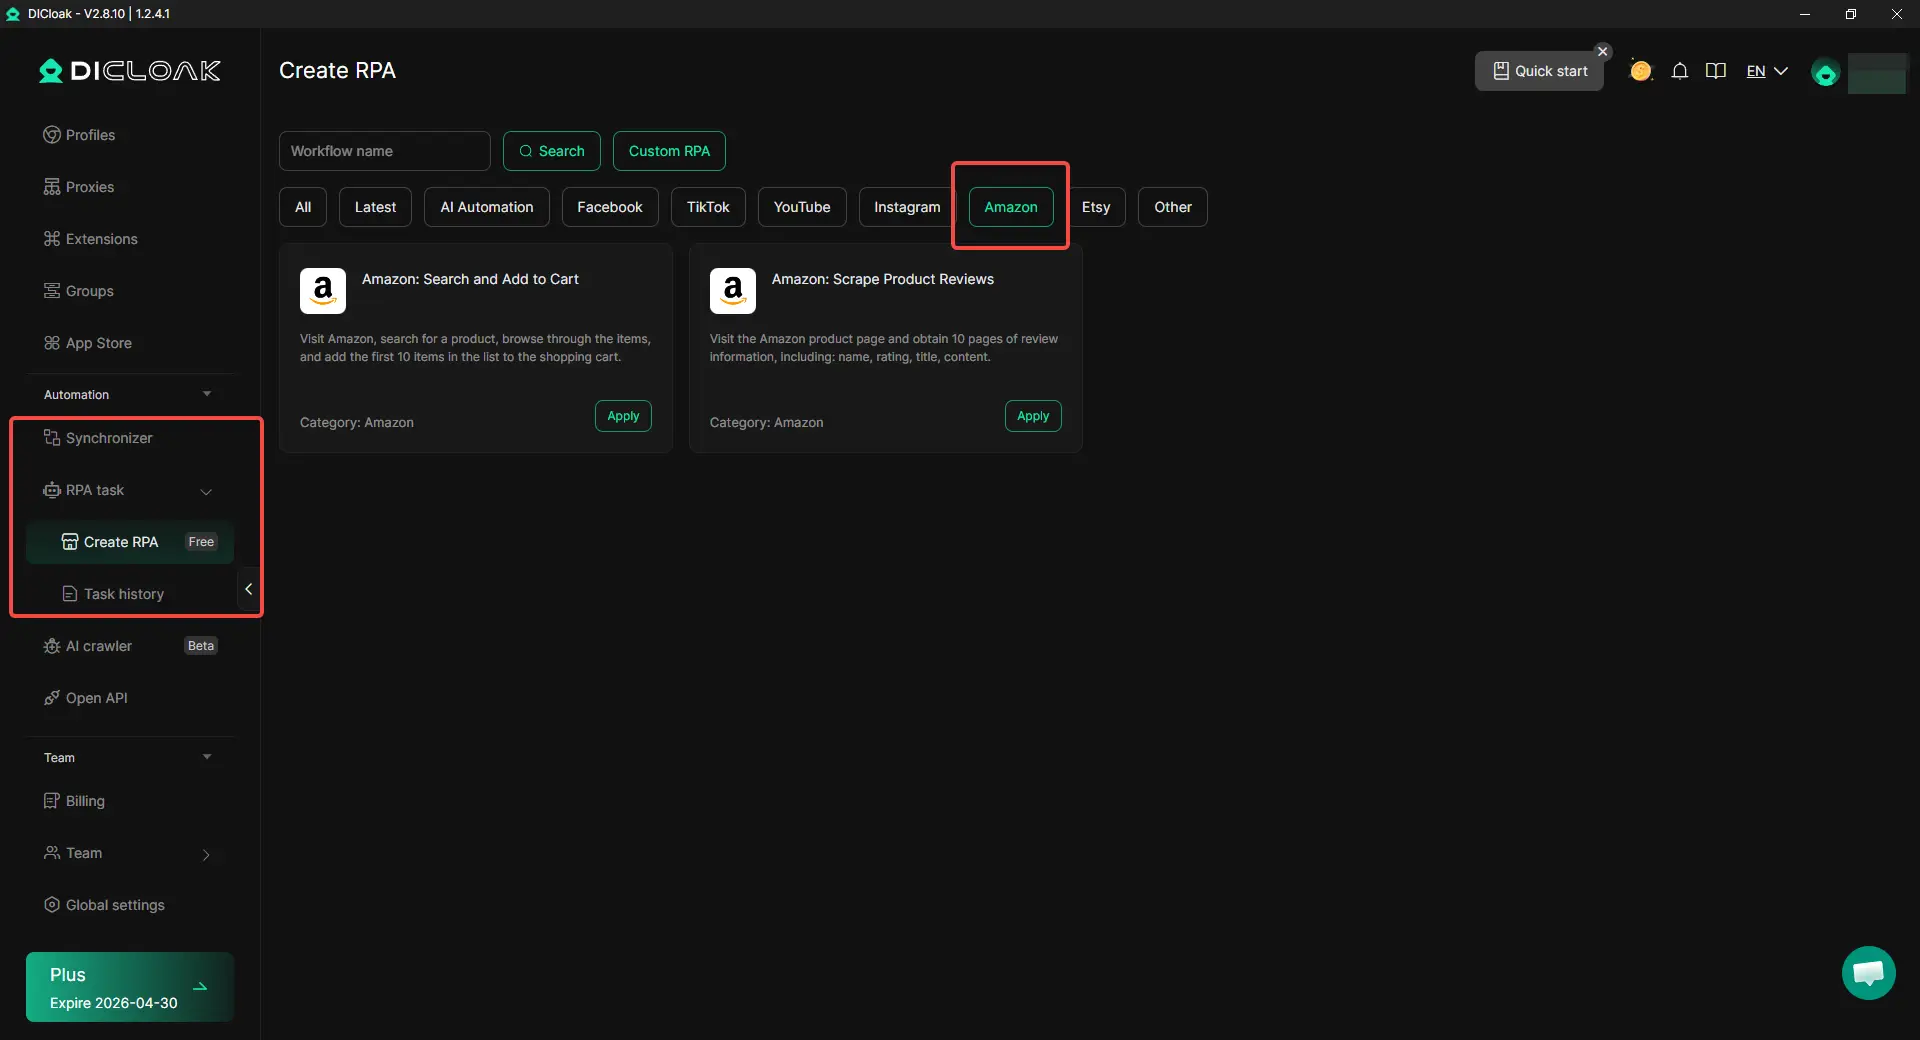Open Profiles from the sidebar

click(x=90, y=135)
